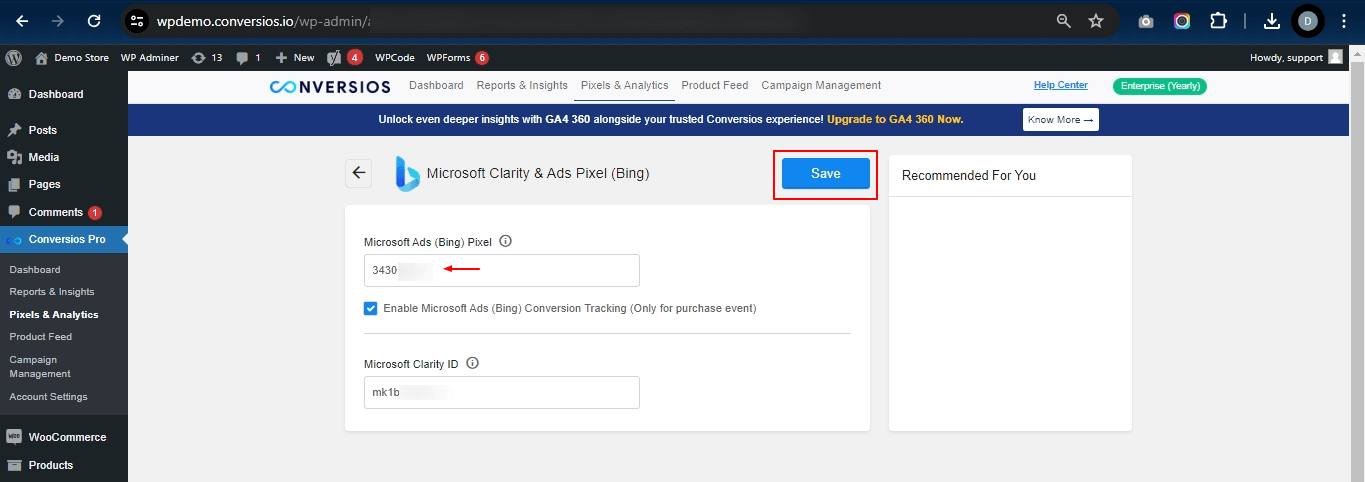This screenshot has height=482, width=1365.
Task: Open WPCode in admin bar
Action: (394, 57)
